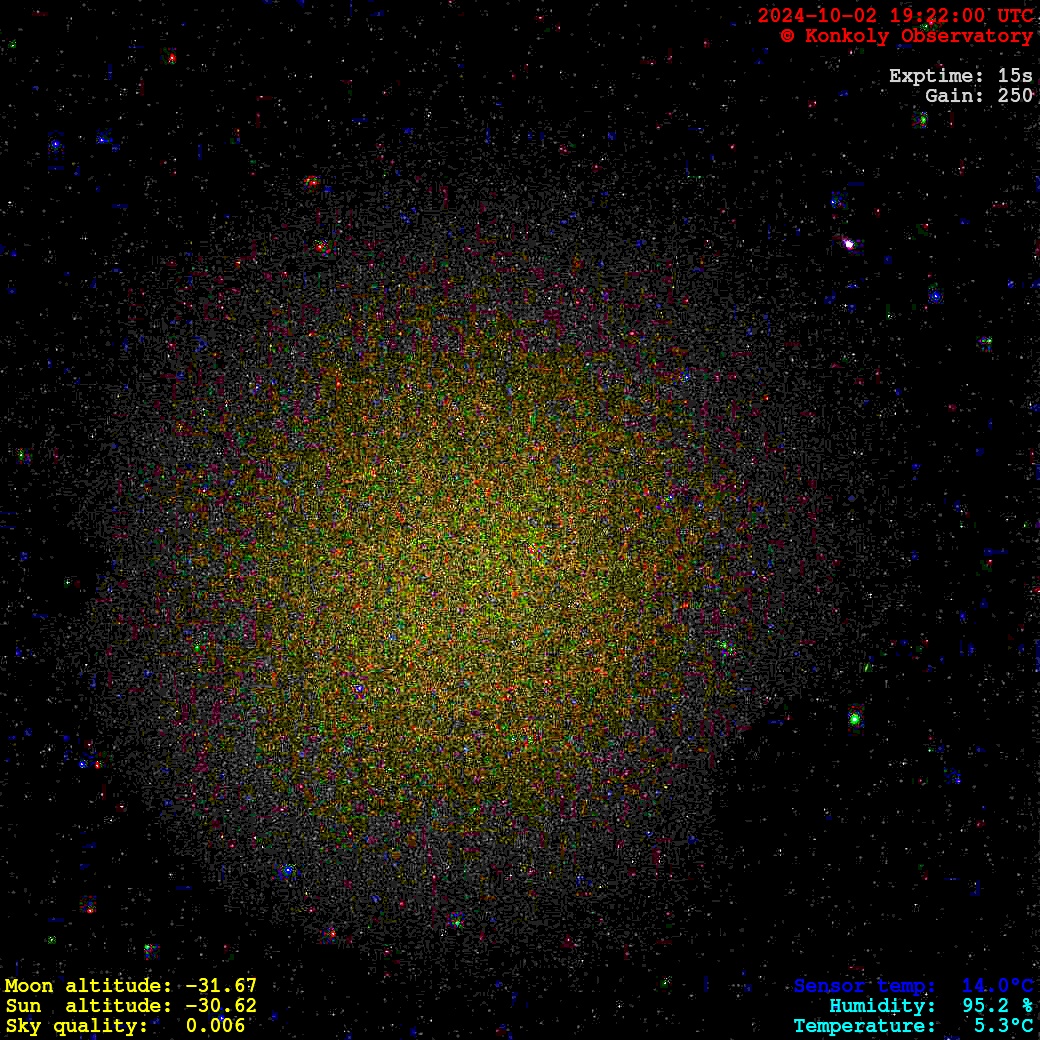This screenshot has height=1040, width=1040.
Task: Click the copyright © symbol
Action: [788, 36]
